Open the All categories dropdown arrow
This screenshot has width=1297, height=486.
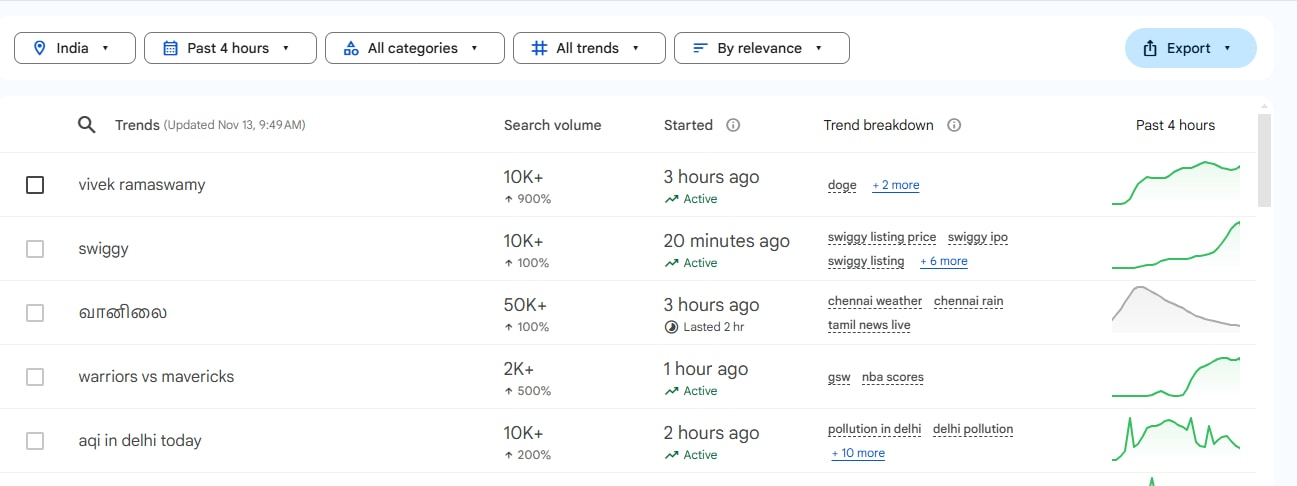pyautogui.click(x=474, y=48)
